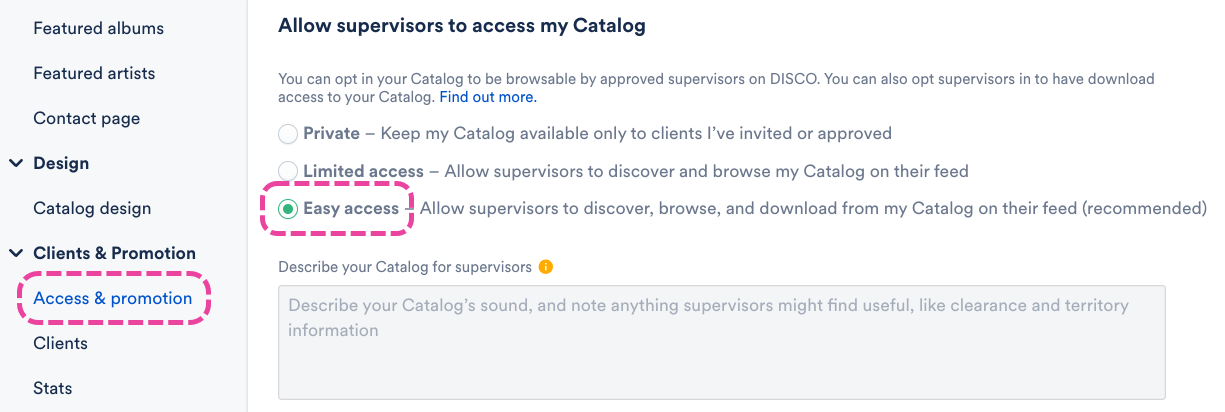Select Access & promotion in the sidebar
The image size is (1225, 412).
pos(112,298)
